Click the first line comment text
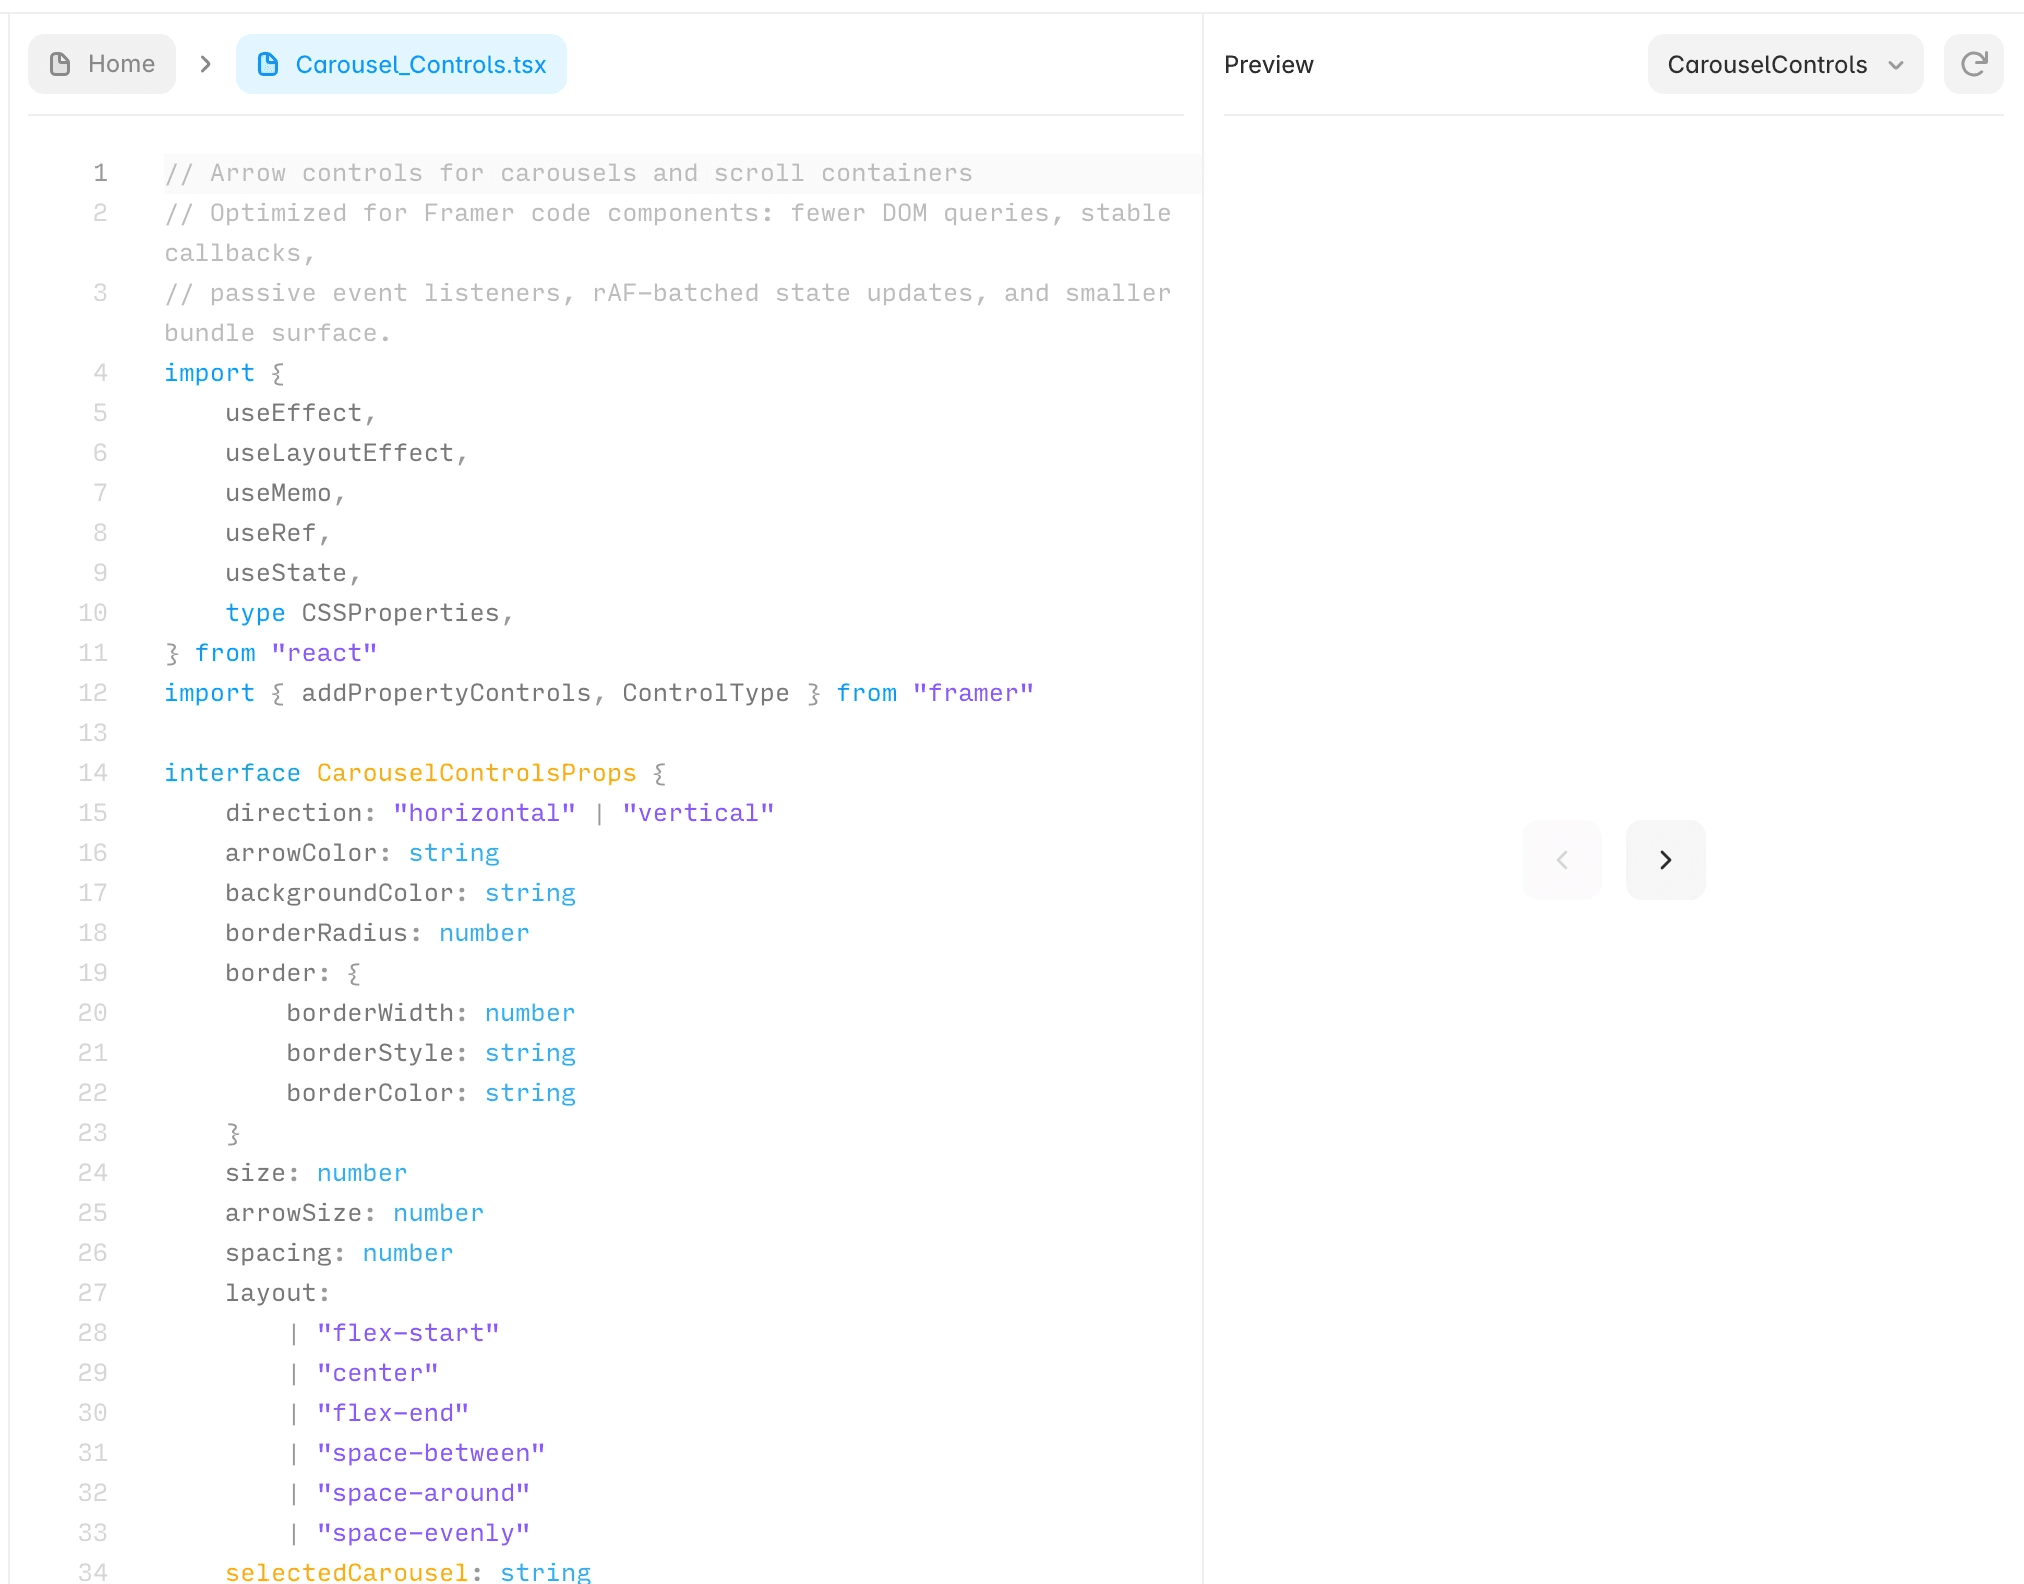This screenshot has width=2024, height=1584. click(568, 173)
